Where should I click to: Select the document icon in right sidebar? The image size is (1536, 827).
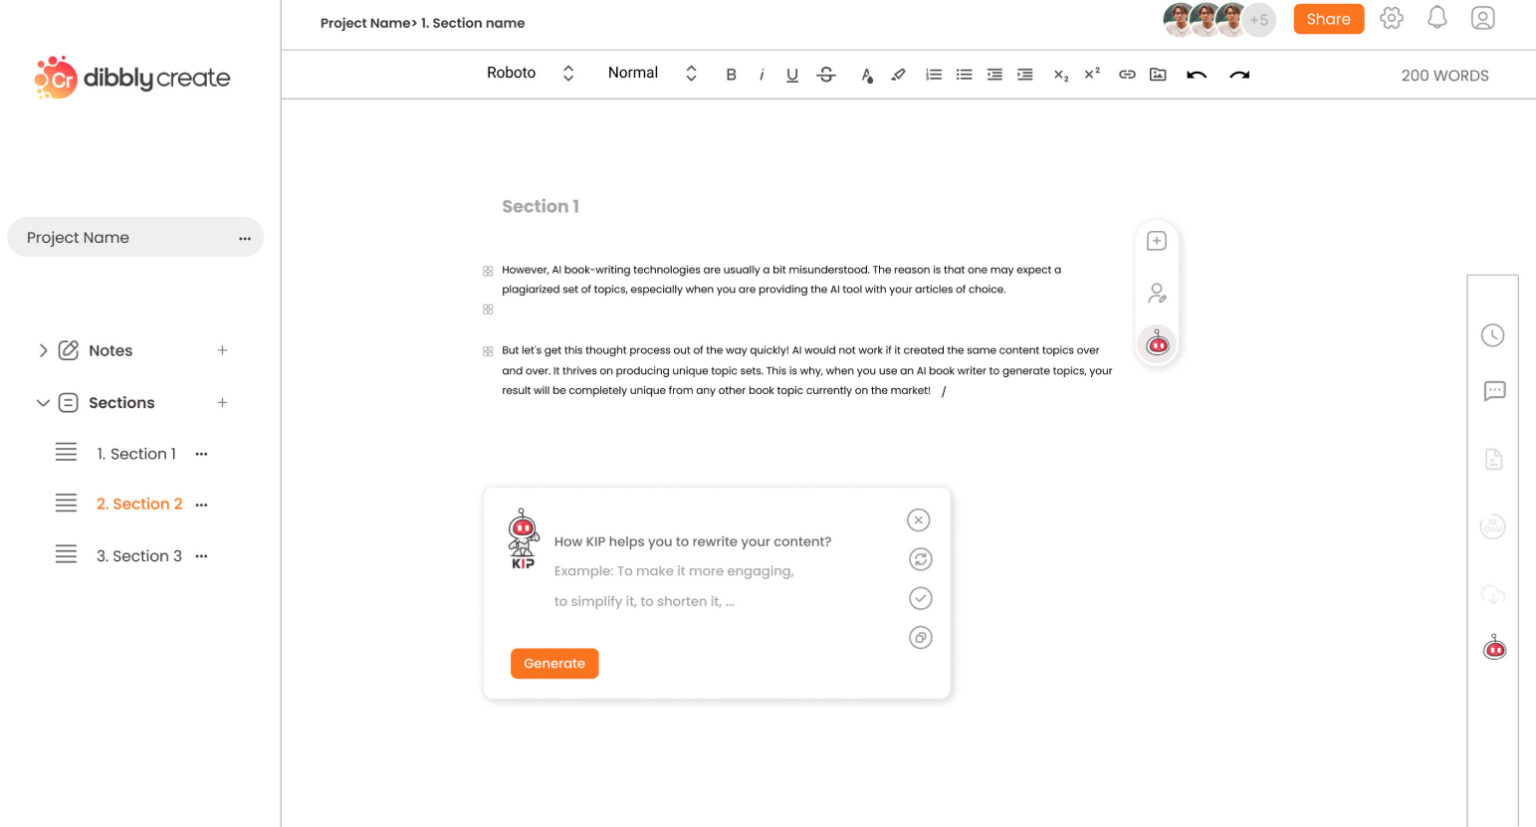(1493, 459)
